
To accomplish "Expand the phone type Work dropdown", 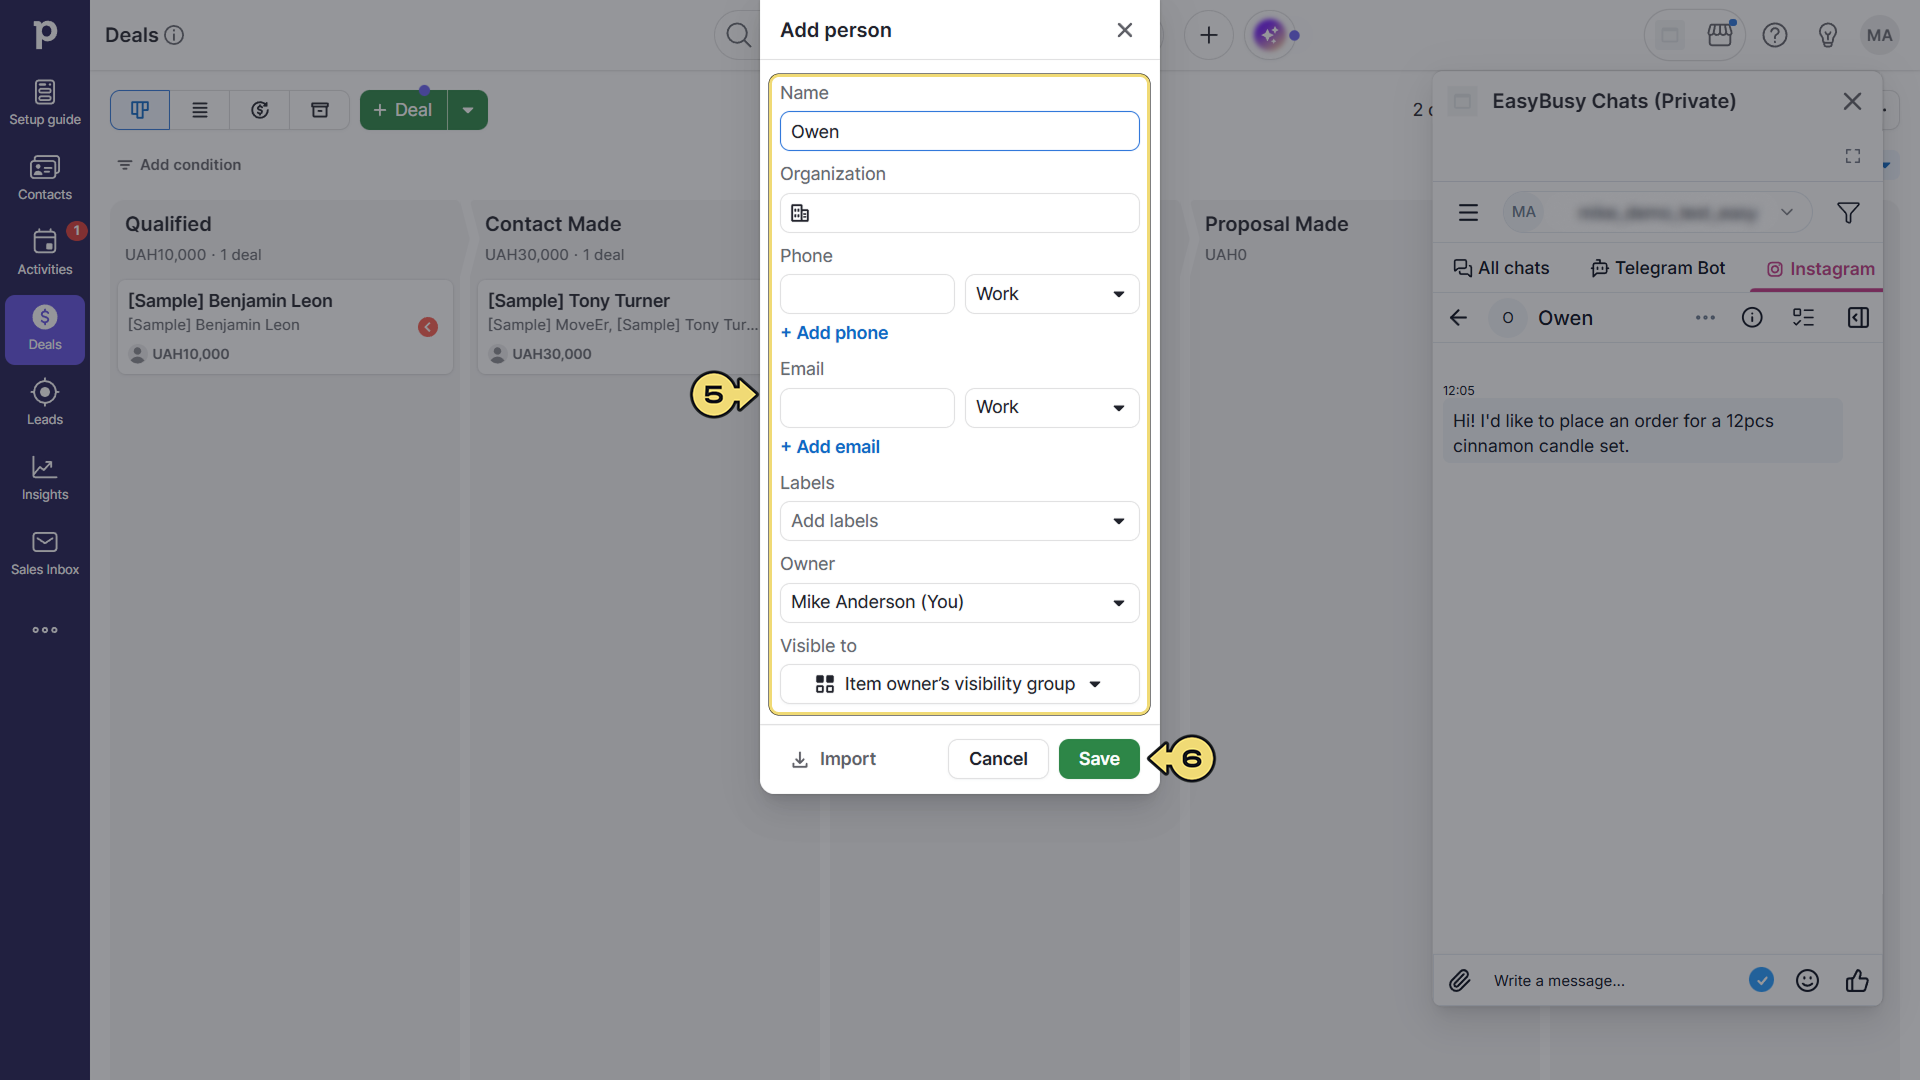I will [x=1052, y=294].
